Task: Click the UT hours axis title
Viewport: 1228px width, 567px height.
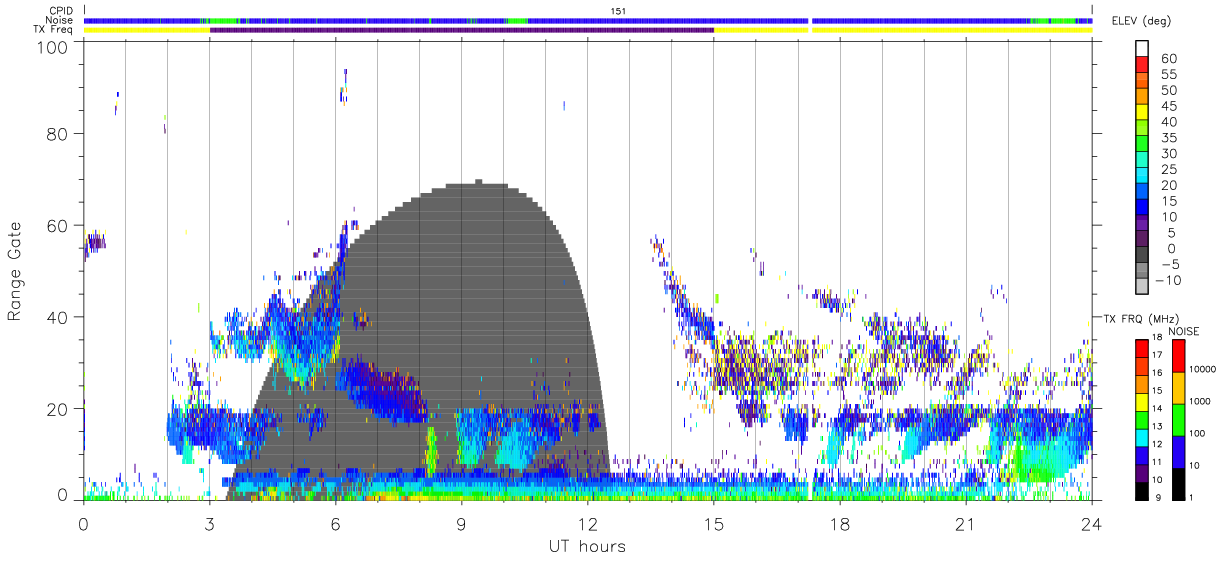Action: (x=587, y=546)
